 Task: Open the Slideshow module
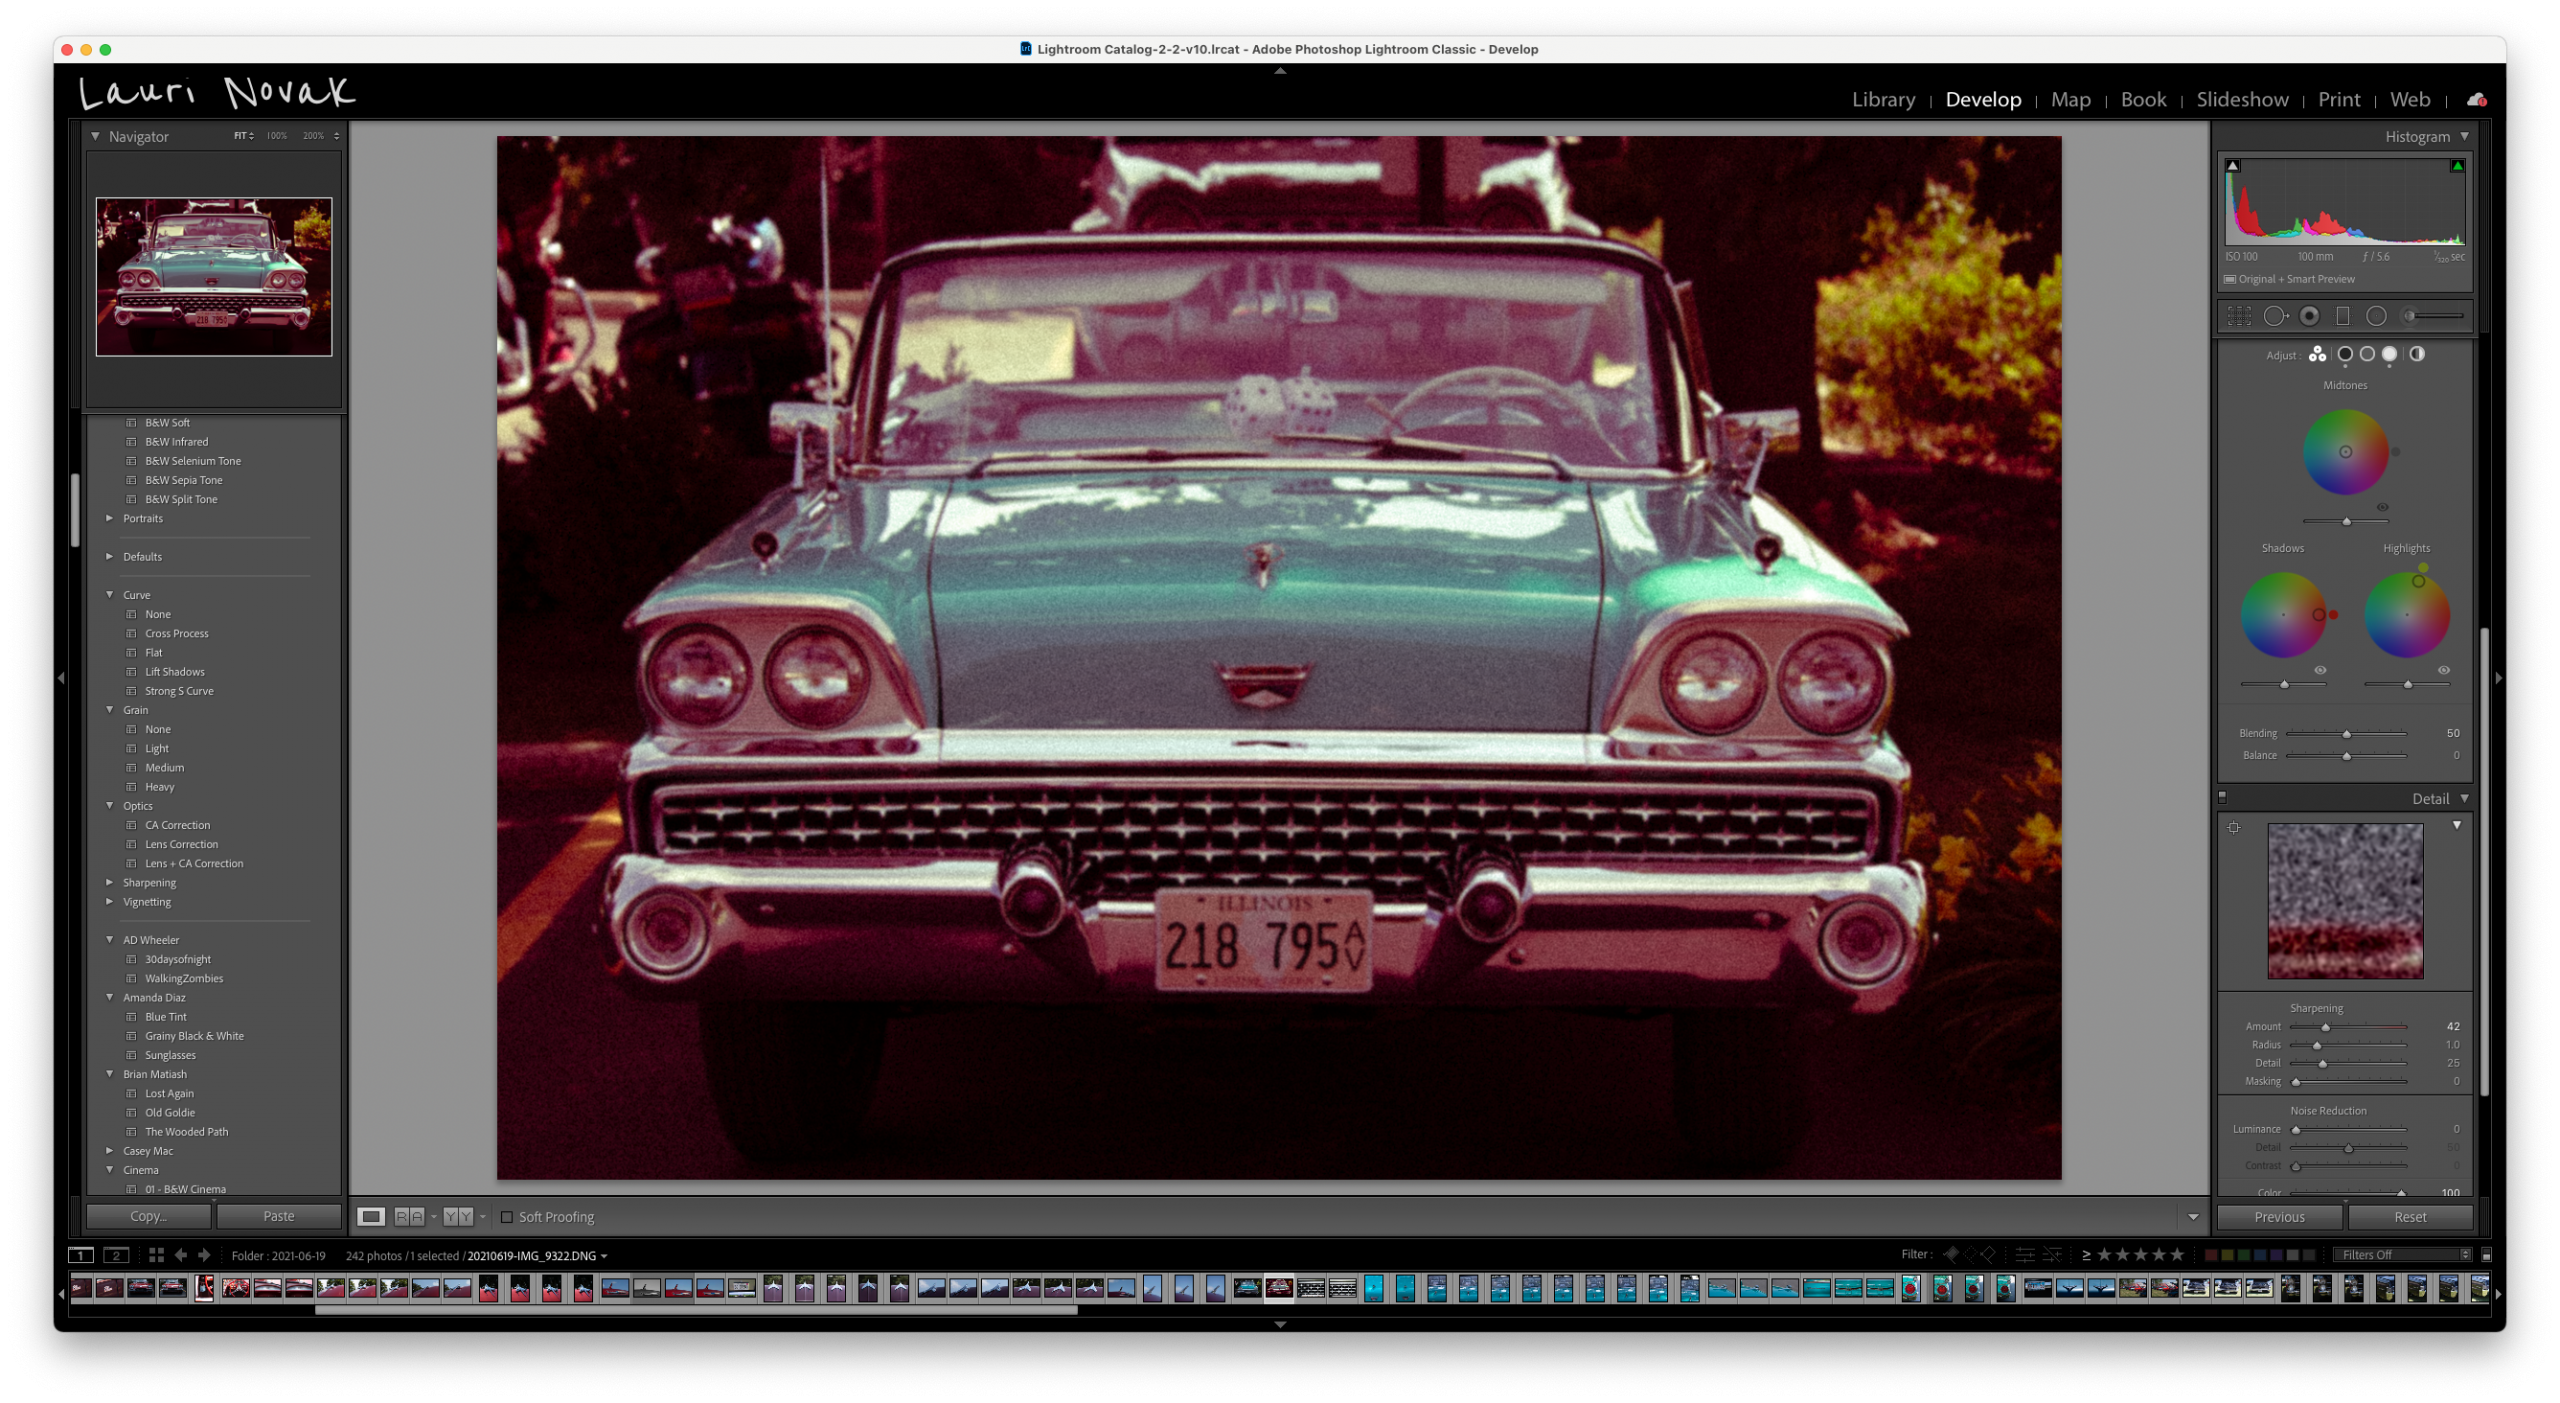click(x=2242, y=99)
